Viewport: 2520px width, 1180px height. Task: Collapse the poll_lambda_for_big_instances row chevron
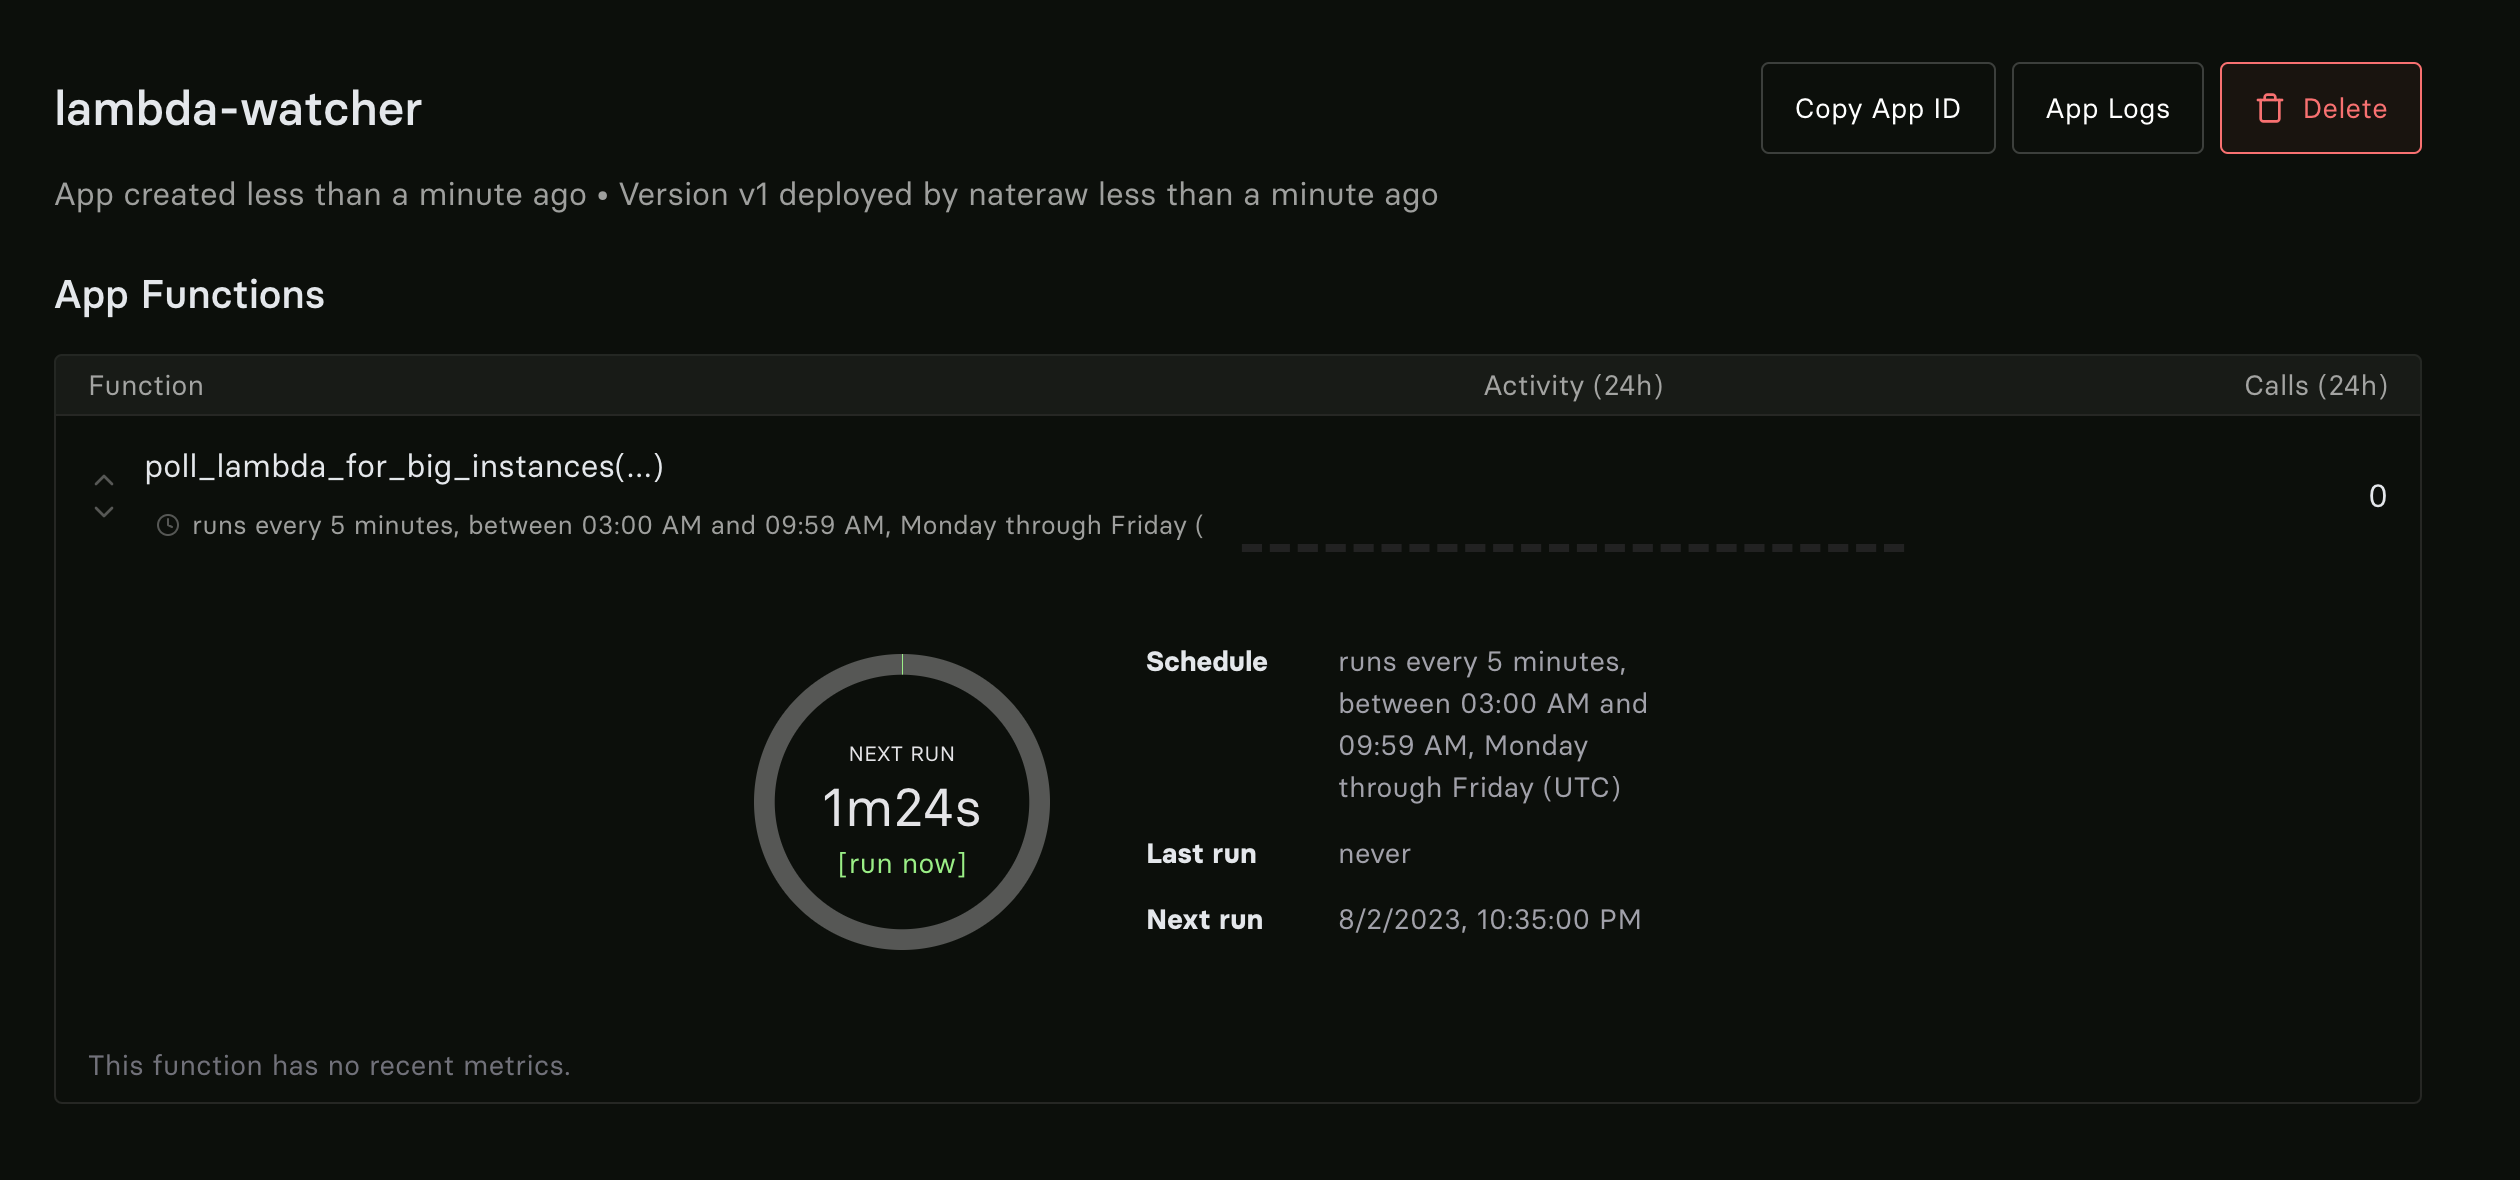pyautogui.click(x=104, y=496)
